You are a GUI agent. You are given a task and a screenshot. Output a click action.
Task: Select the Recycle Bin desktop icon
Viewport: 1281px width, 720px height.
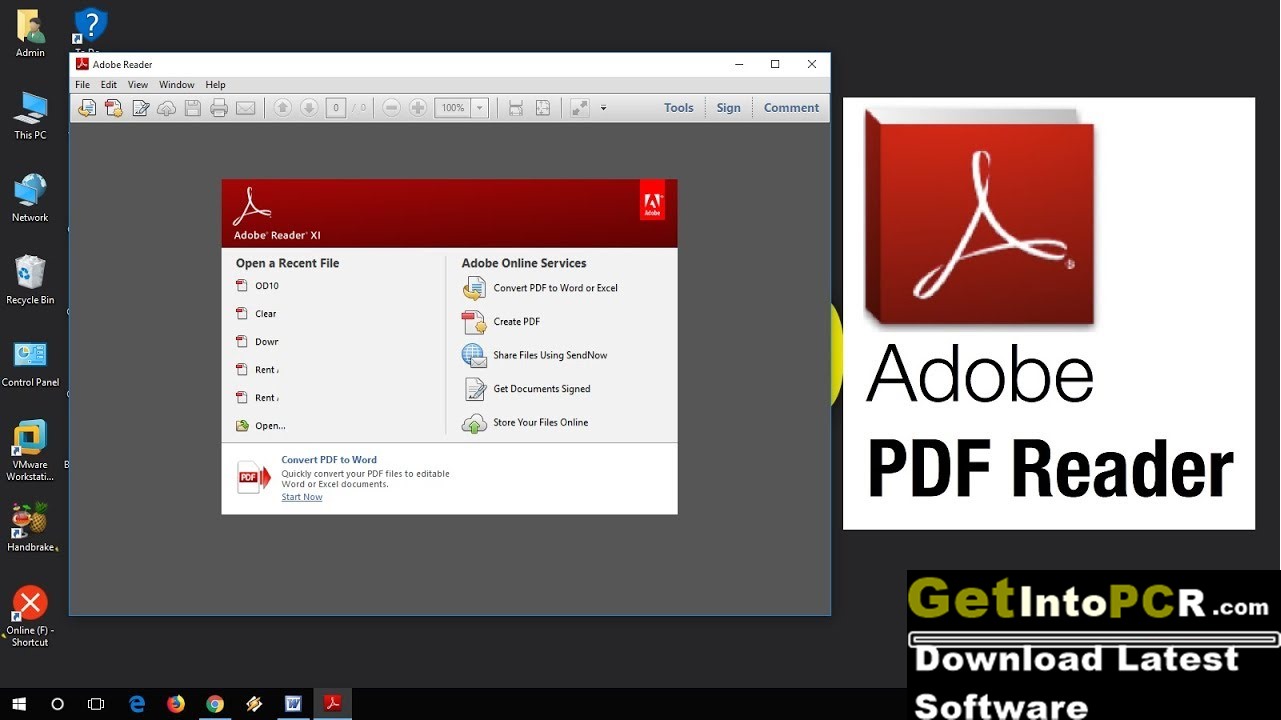30,280
